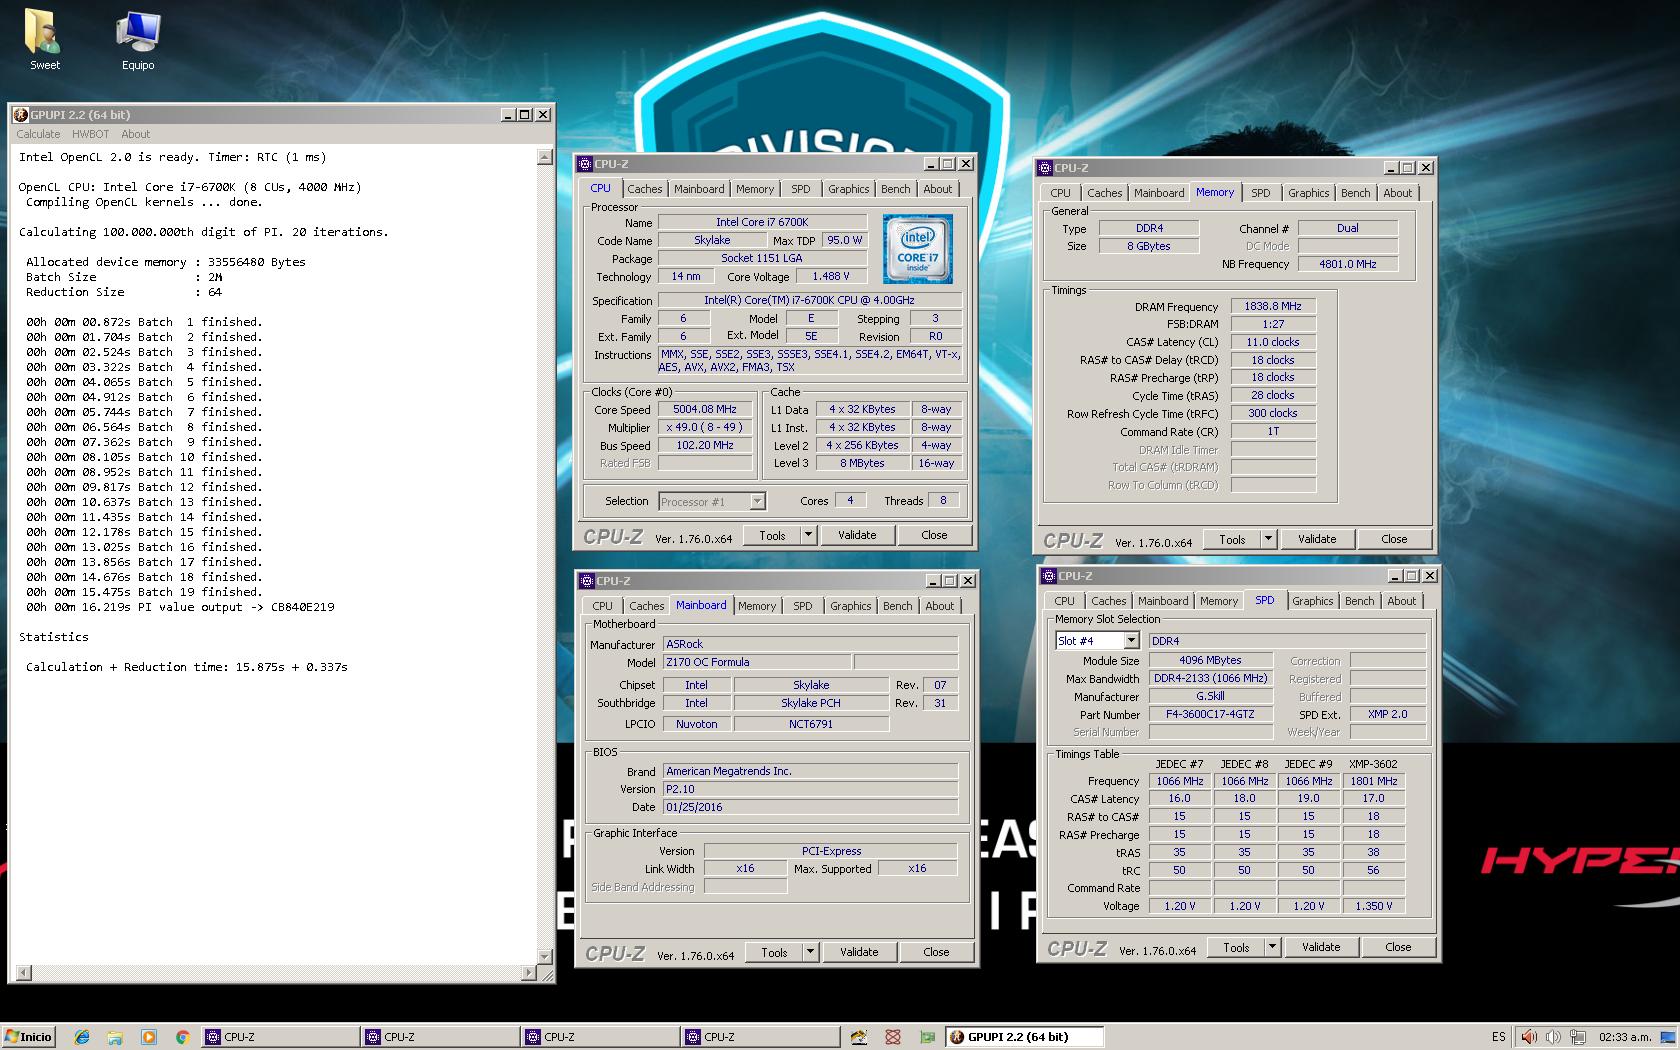Click the Core Voltage value 1.488 V
The width and height of the screenshot is (1680, 1050).
tap(831, 276)
